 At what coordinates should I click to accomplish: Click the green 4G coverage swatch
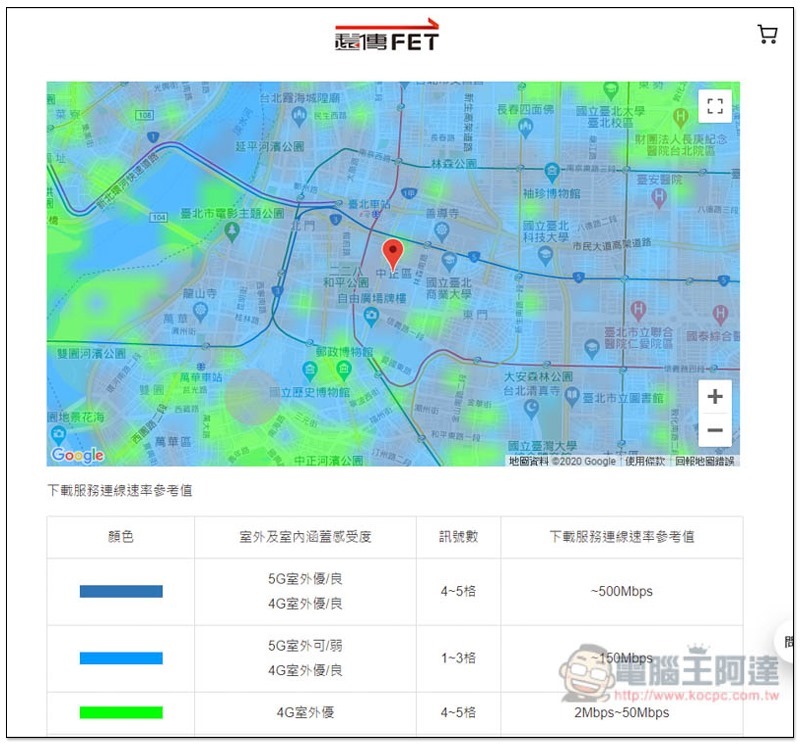pos(121,712)
